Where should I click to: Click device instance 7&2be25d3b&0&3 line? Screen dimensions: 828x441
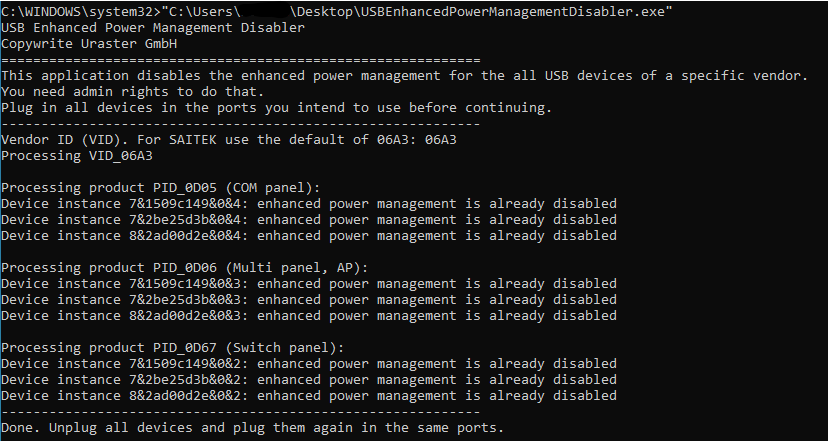pyautogui.click(x=309, y=299)
